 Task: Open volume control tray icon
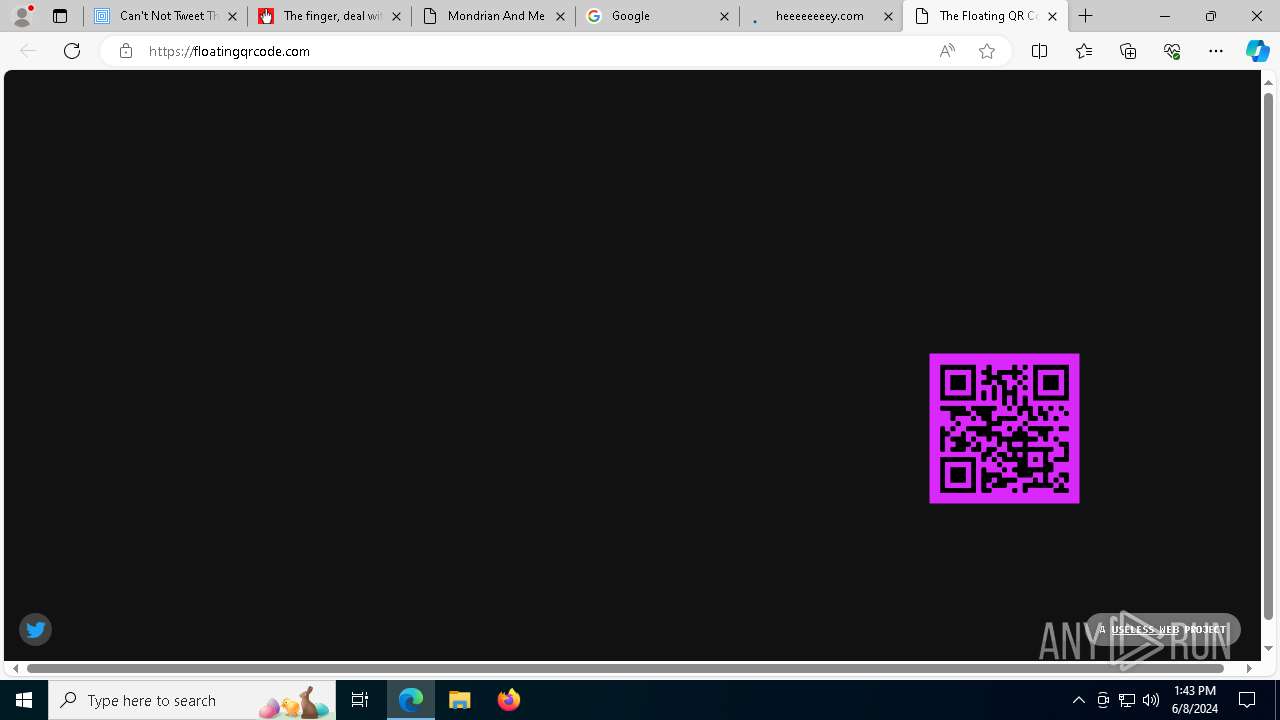(x=1151, y=700)
